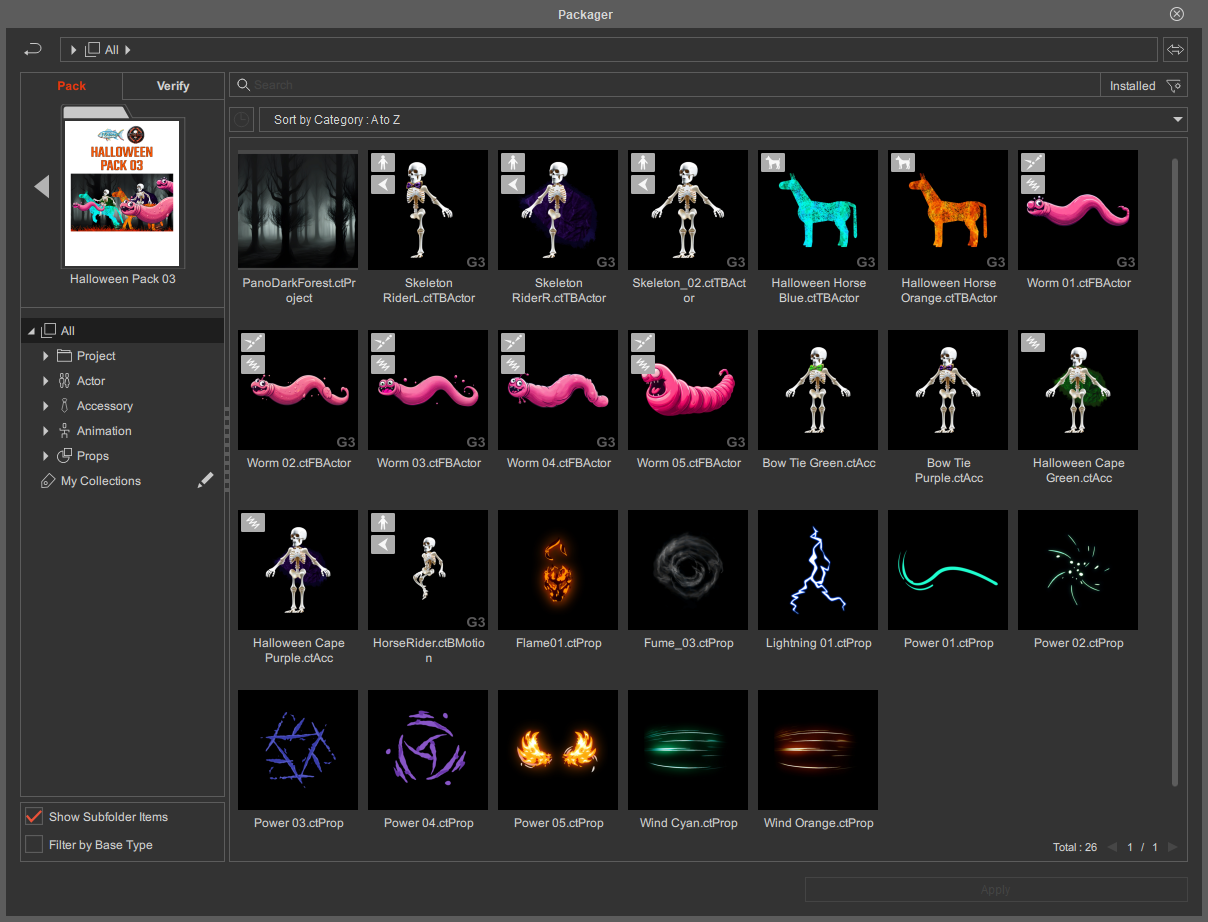Click the Actor category icon

pyautogui.click(x=65, y=381)
